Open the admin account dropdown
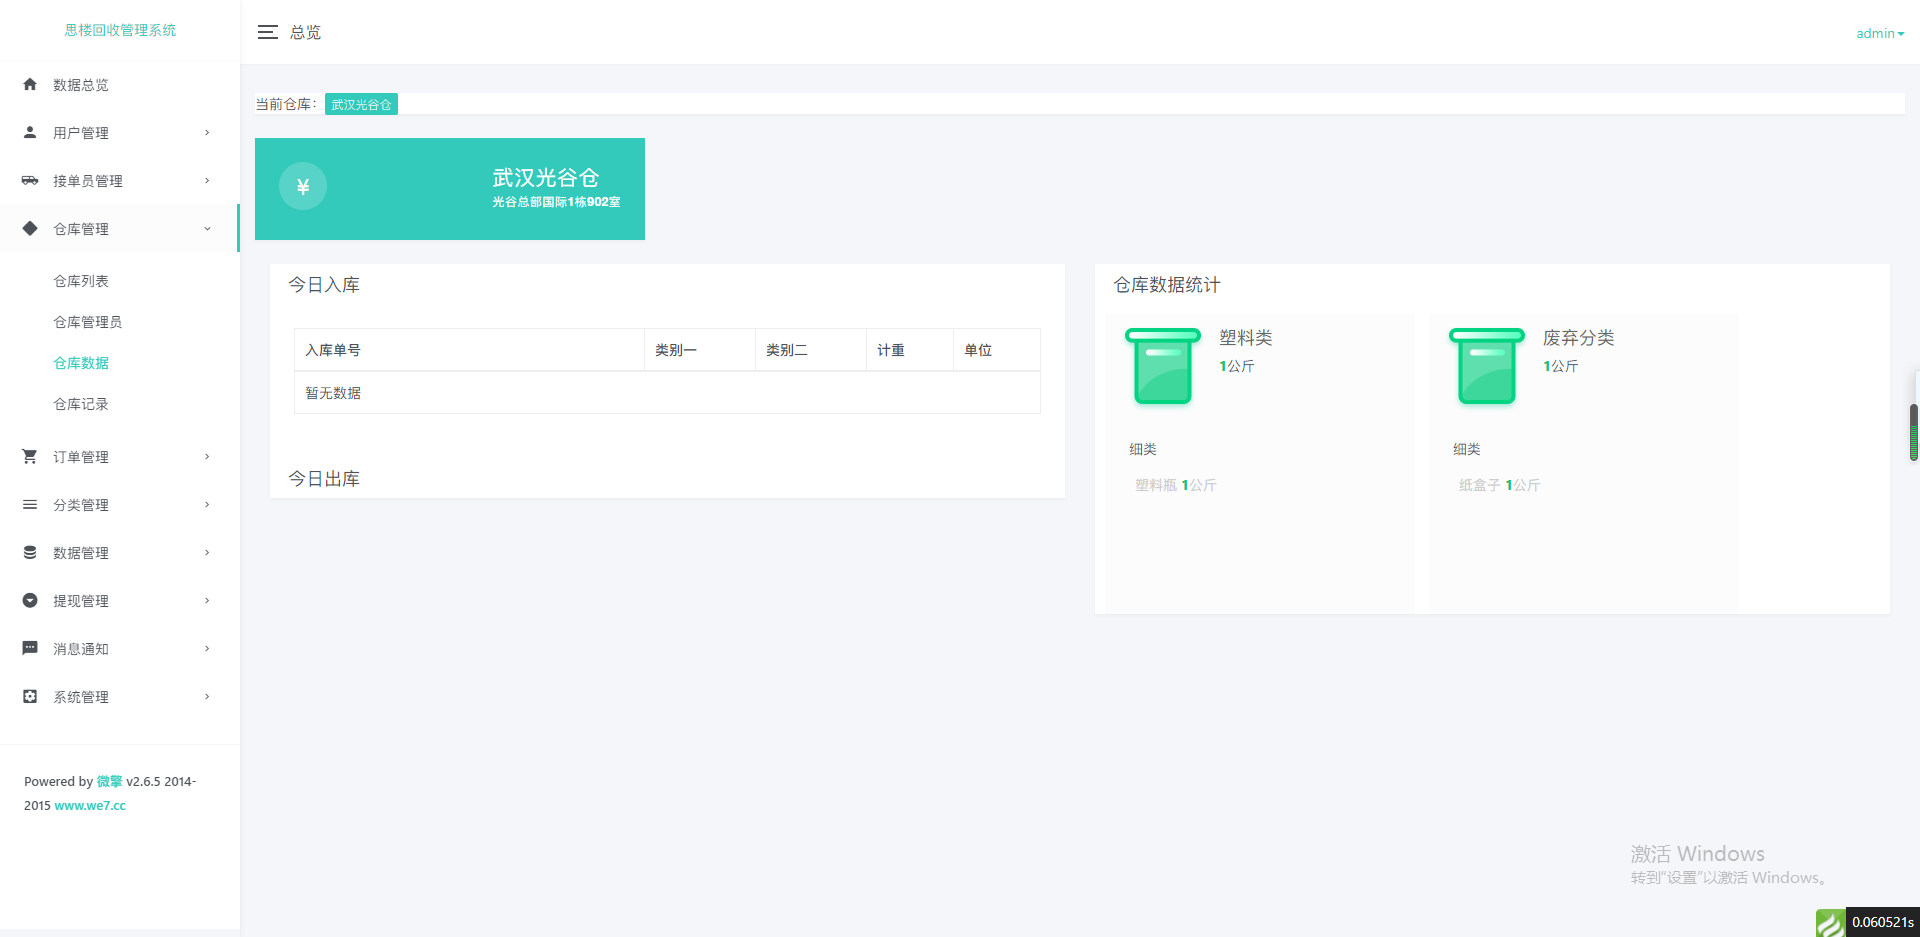Image resolution: width=1920 pixels, height=937 pixels. pyautogui.click(x=1880, y=33)
